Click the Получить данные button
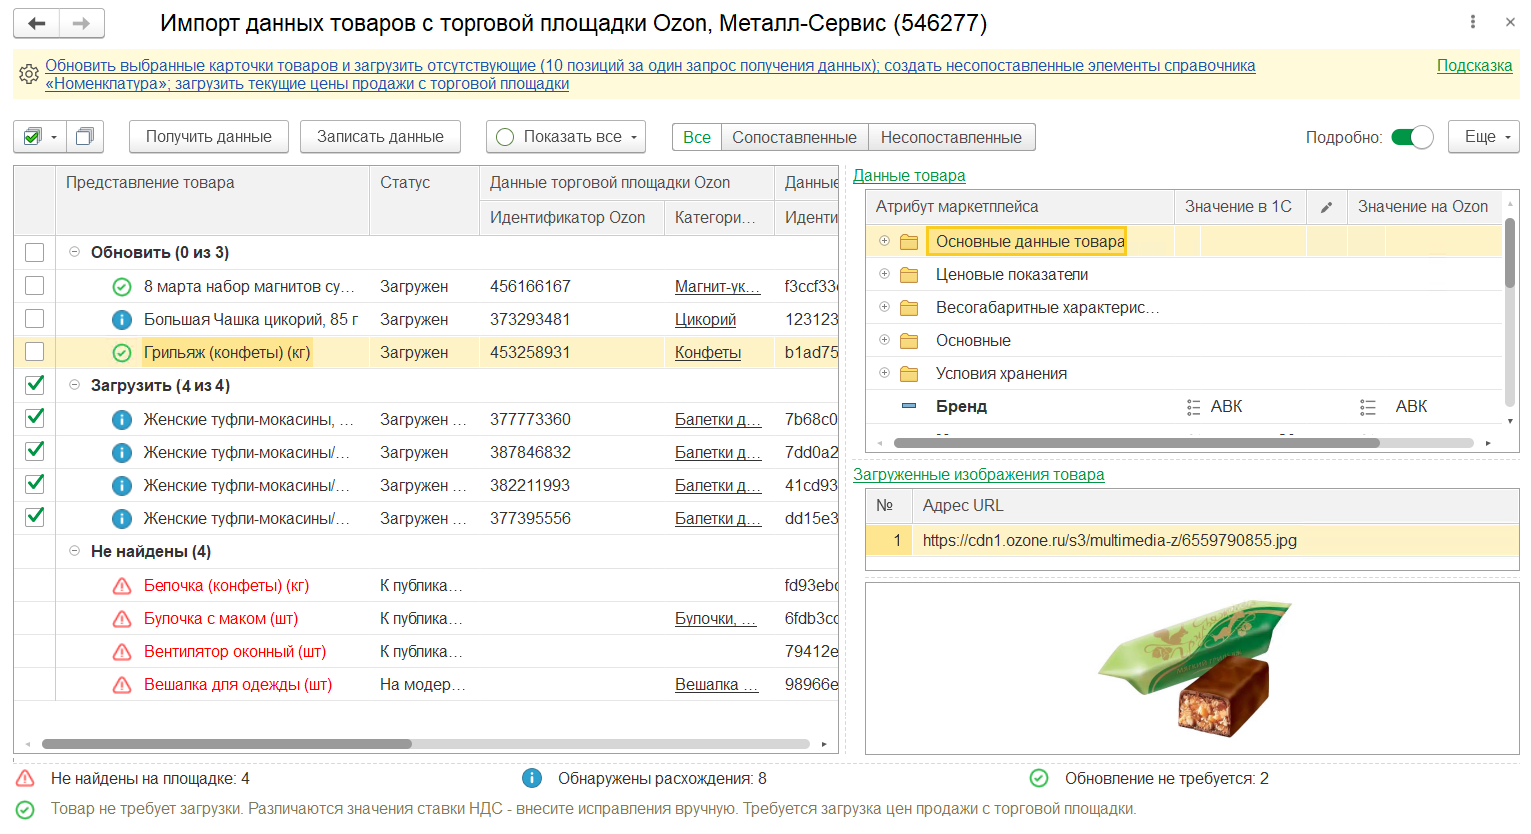The height and width of the screenshot is (834, 1531). [x=208, y=137]
